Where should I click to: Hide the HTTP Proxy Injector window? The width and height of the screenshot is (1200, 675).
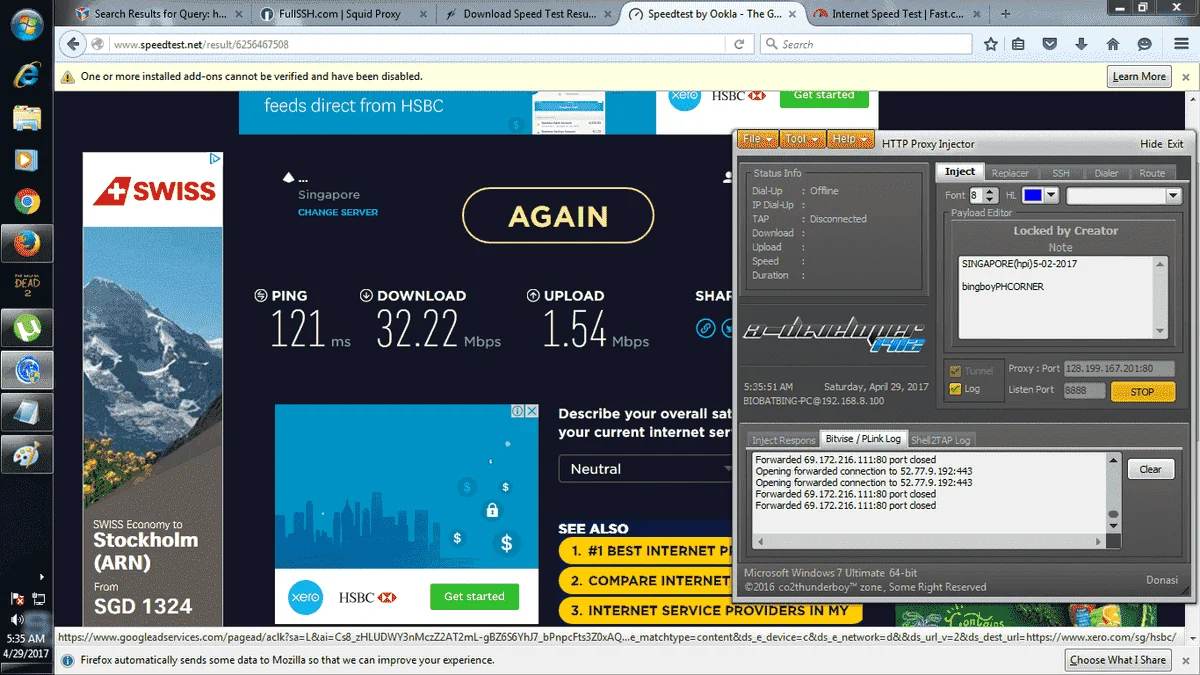coord(1151,144)
